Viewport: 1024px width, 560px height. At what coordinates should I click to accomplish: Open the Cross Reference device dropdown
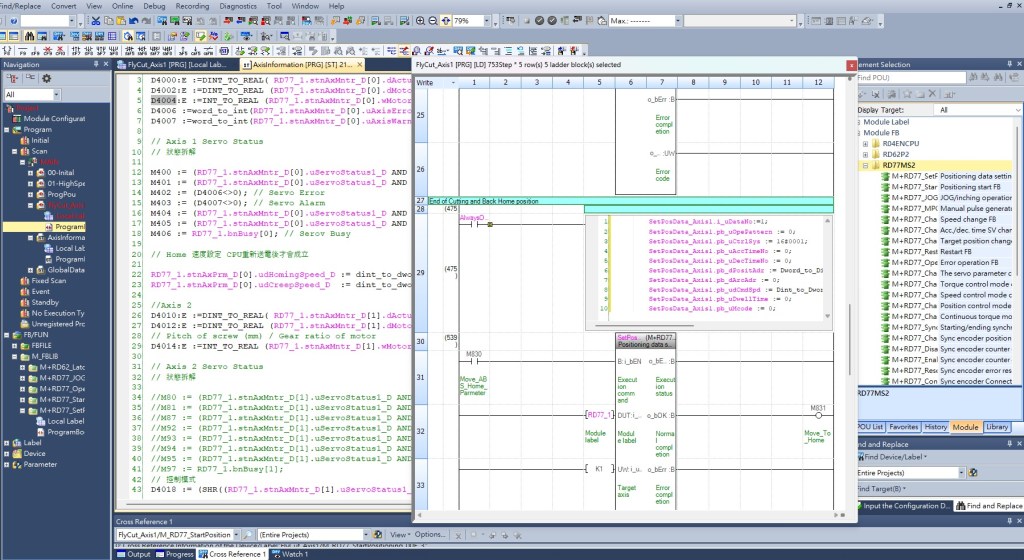[x=236, y=535]
